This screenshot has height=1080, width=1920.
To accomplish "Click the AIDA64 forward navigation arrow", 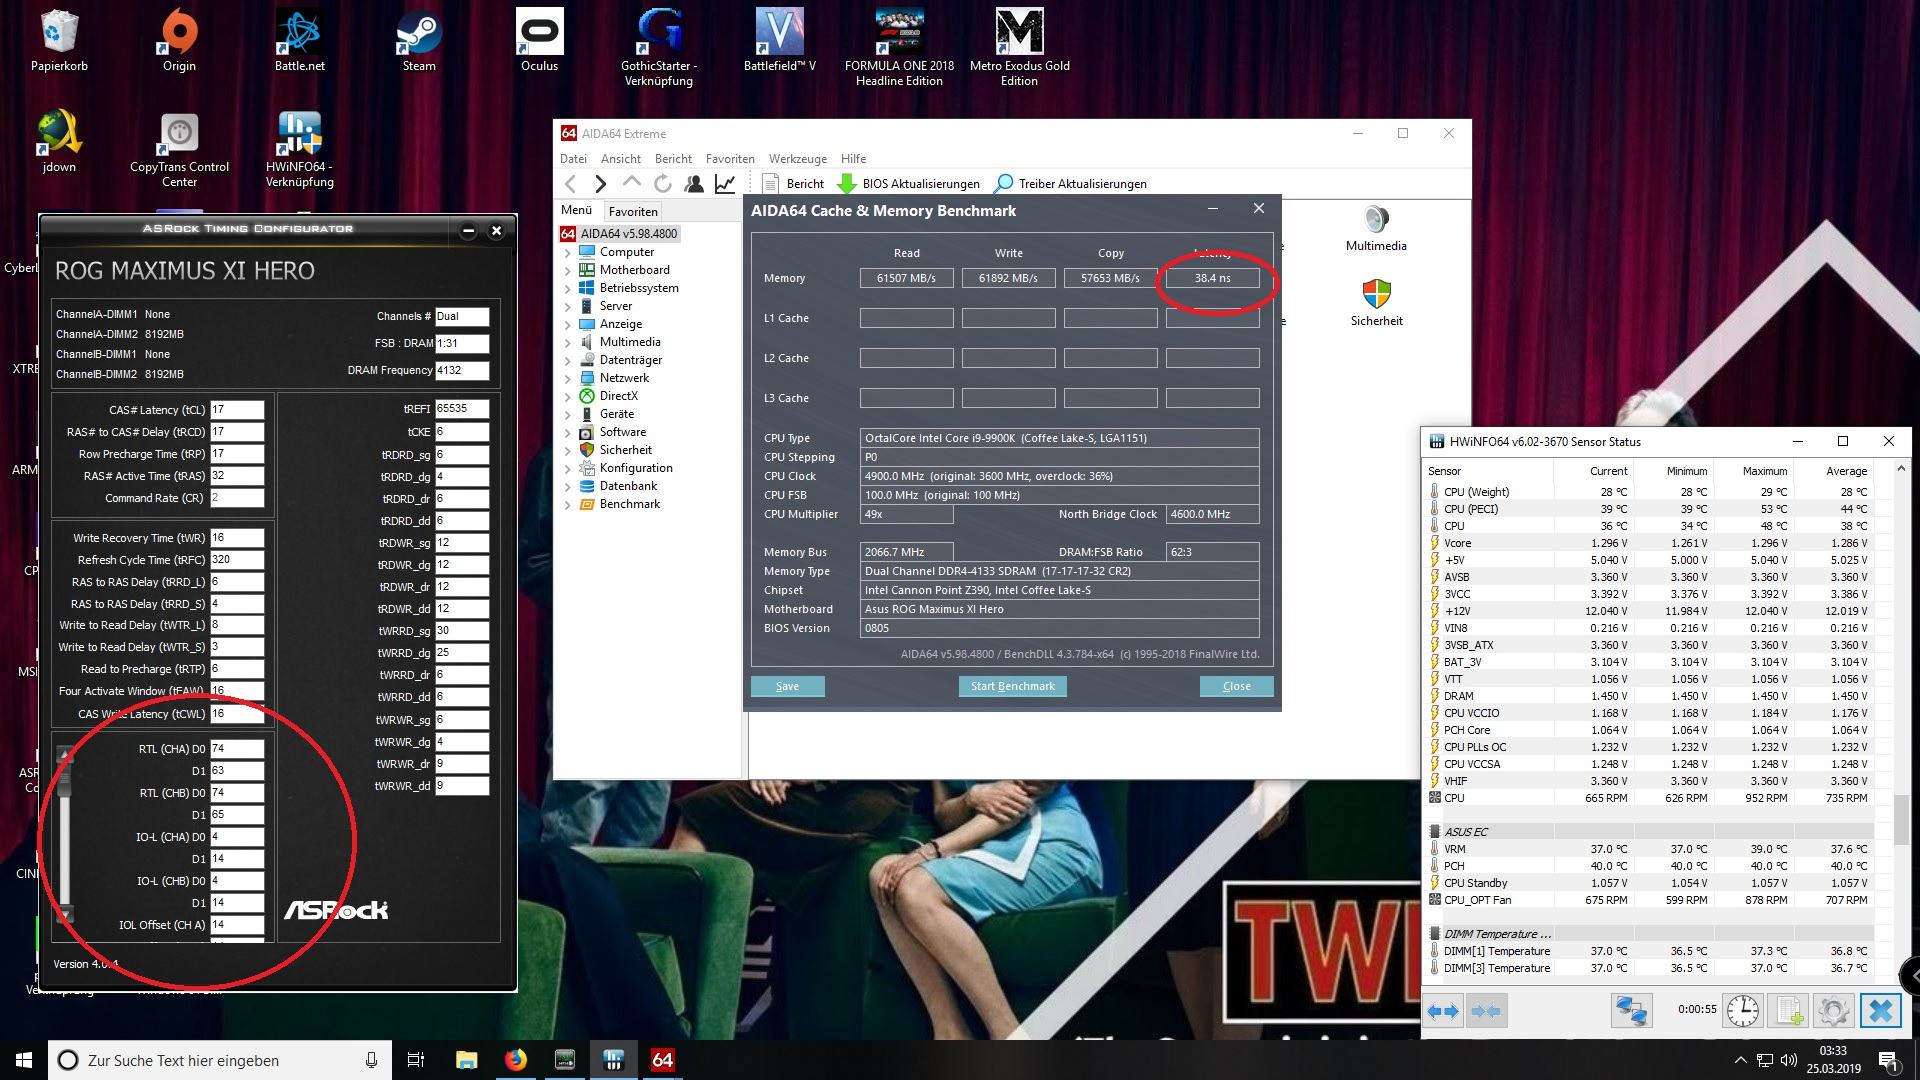I will 600,183.
